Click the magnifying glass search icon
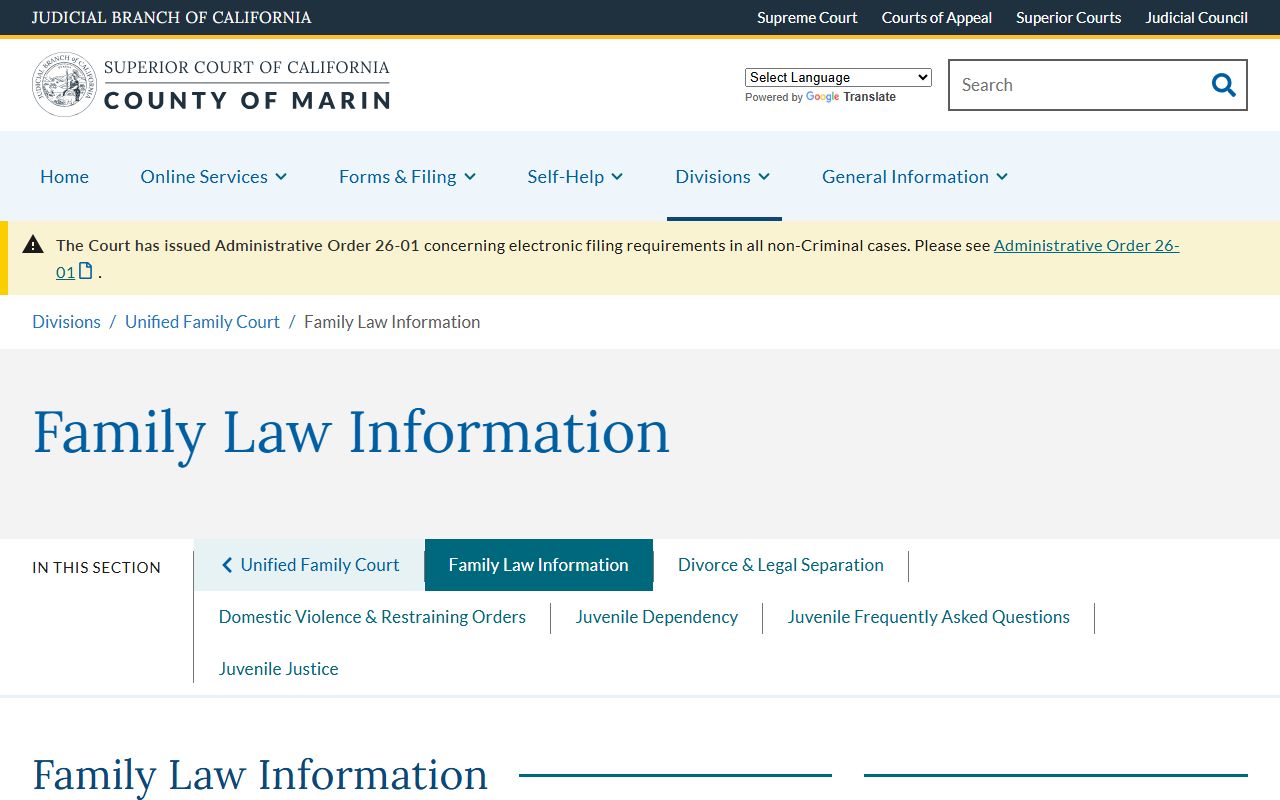The height and width of the screenshot is (800, 1280). (x=1223, y=85)
